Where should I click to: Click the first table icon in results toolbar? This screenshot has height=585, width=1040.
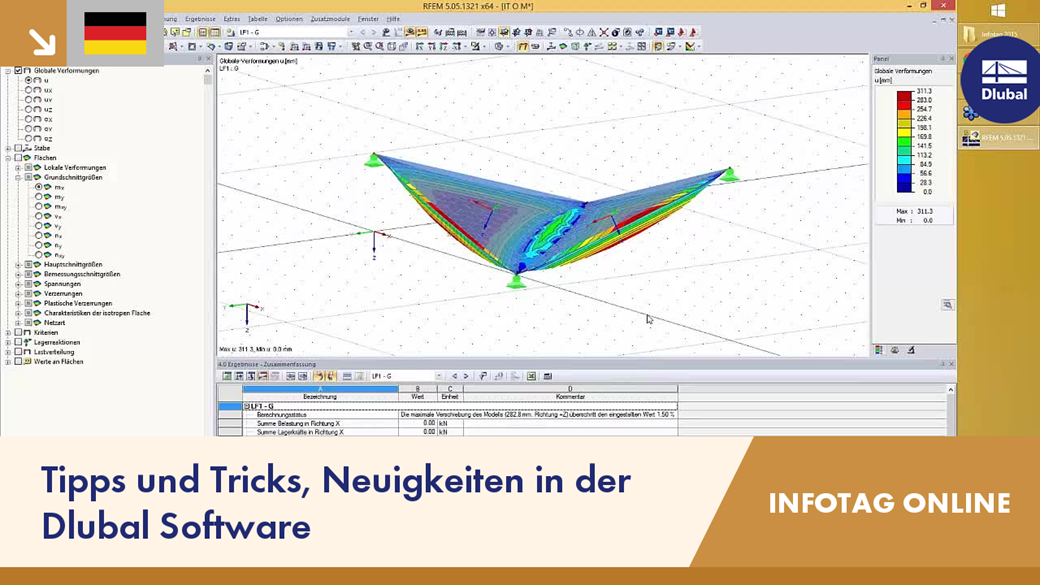pos(227,376)
